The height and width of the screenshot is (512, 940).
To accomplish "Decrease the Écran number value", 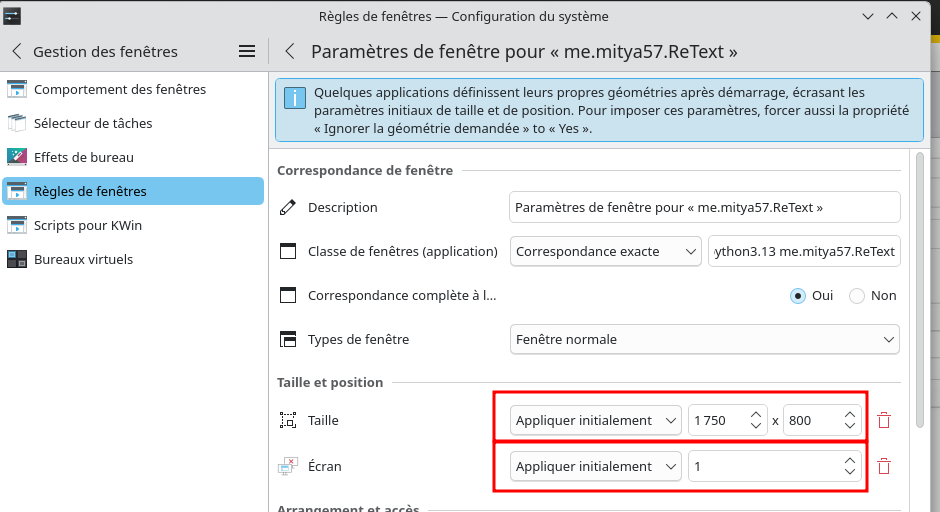I will [x=849, y=472].
